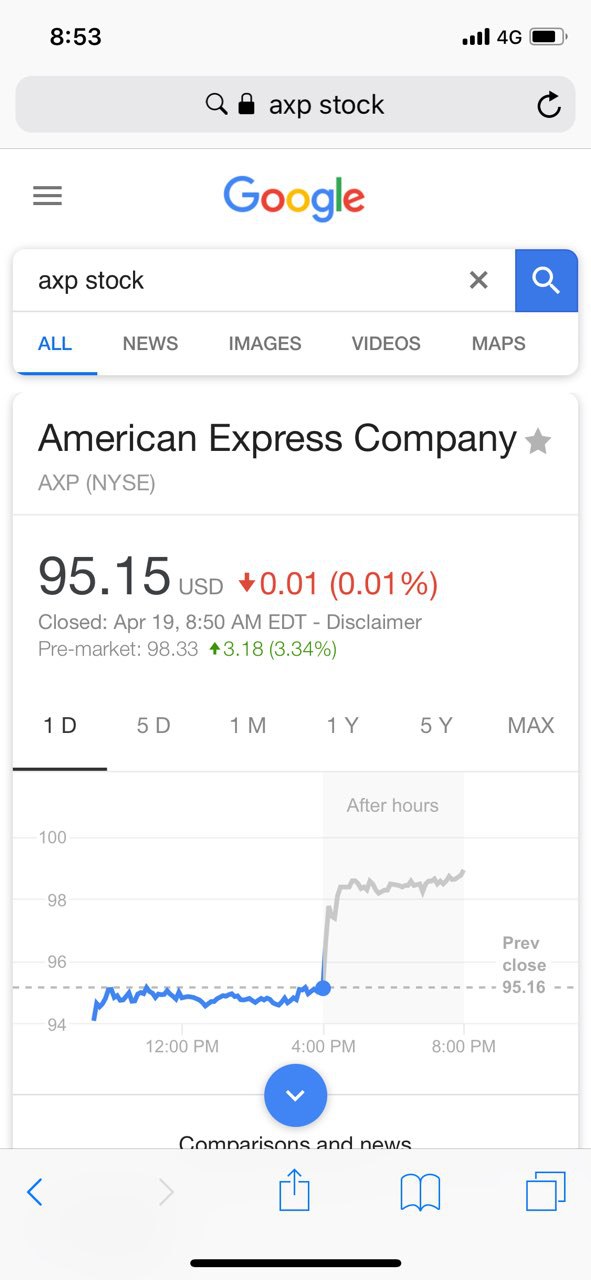Open the Safari share sheet
591x1280 pixels.
pos(294,1191)
